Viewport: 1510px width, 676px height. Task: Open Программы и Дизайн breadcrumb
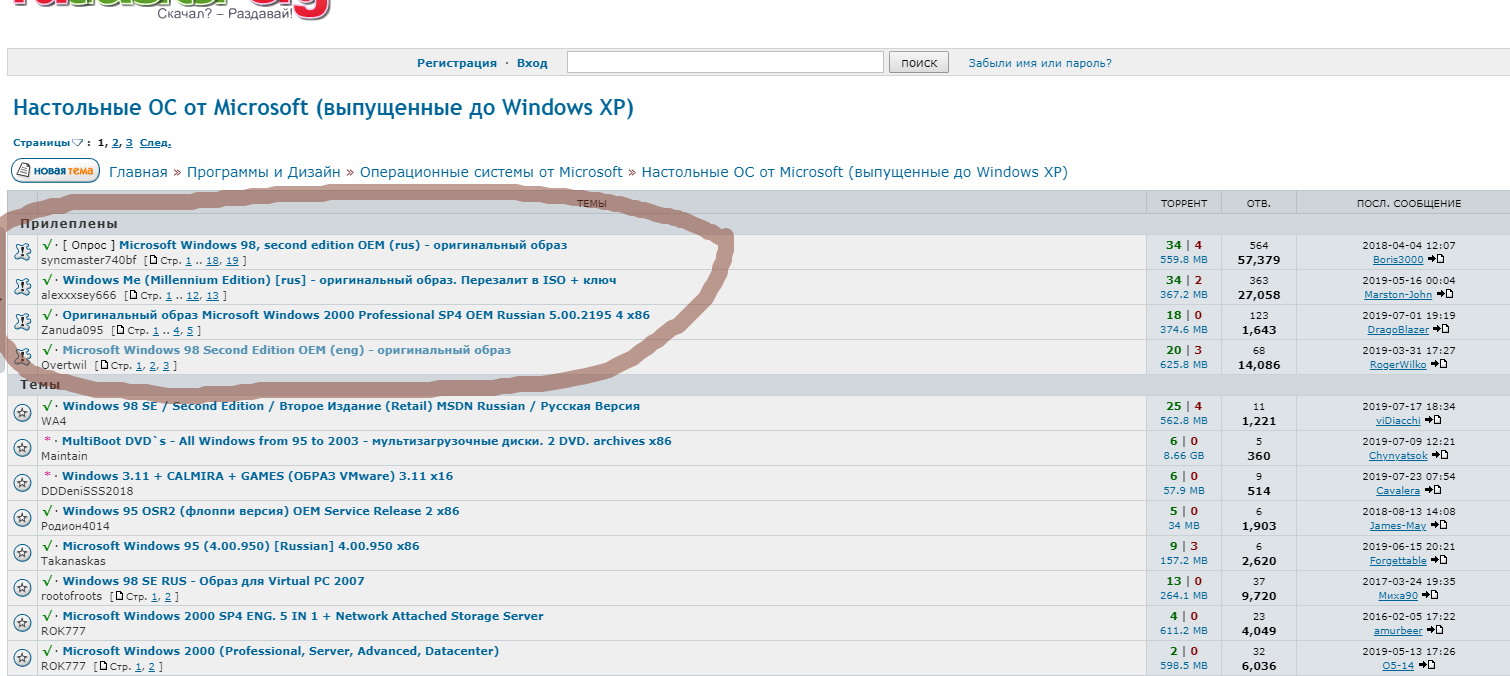[x=263, y=172]
